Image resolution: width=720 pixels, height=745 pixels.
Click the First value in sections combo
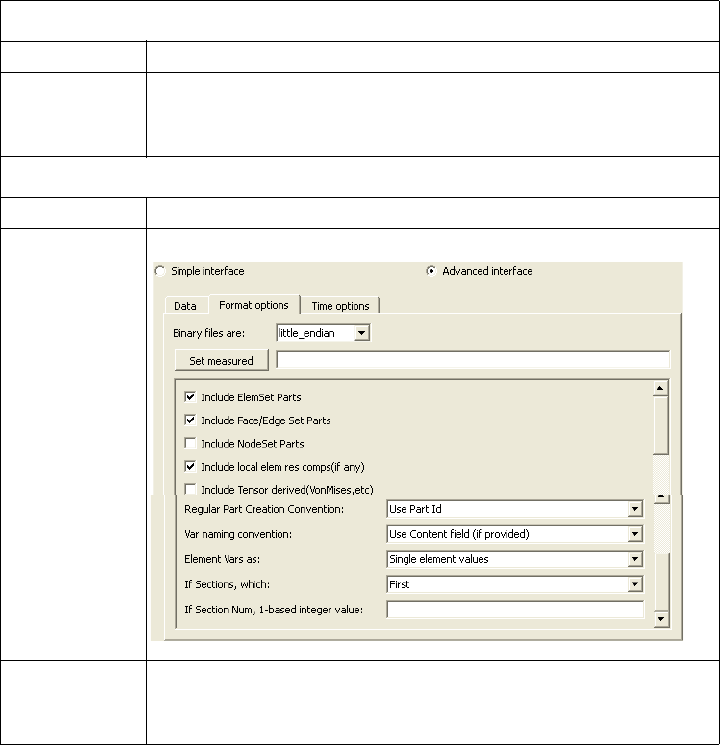pyautogui.click(x=399, y=584)
